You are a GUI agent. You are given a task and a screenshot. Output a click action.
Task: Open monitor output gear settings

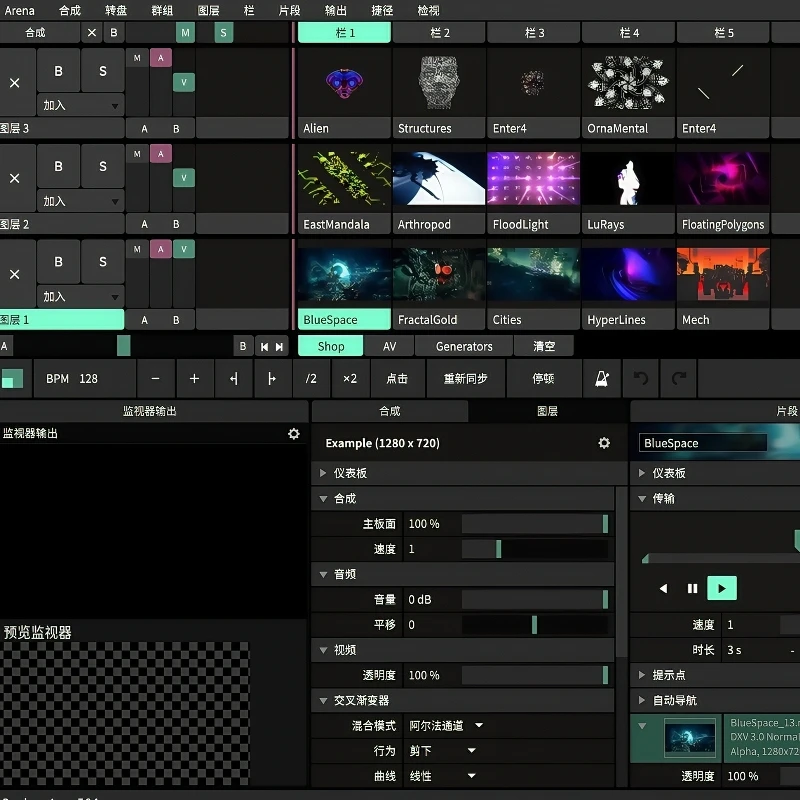[293, 434]
